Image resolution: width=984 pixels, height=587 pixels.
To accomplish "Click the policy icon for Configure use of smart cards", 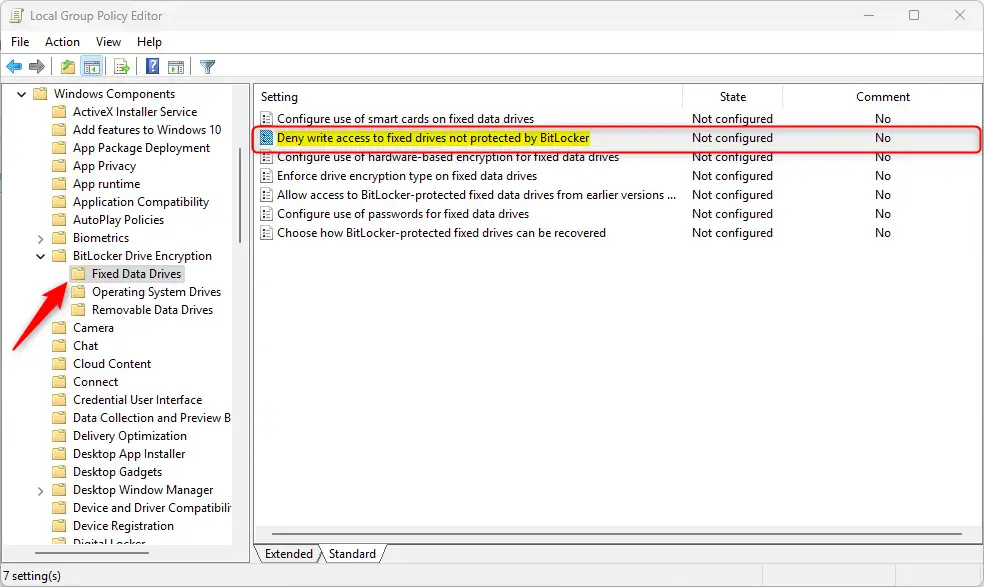I will (267, 119).
